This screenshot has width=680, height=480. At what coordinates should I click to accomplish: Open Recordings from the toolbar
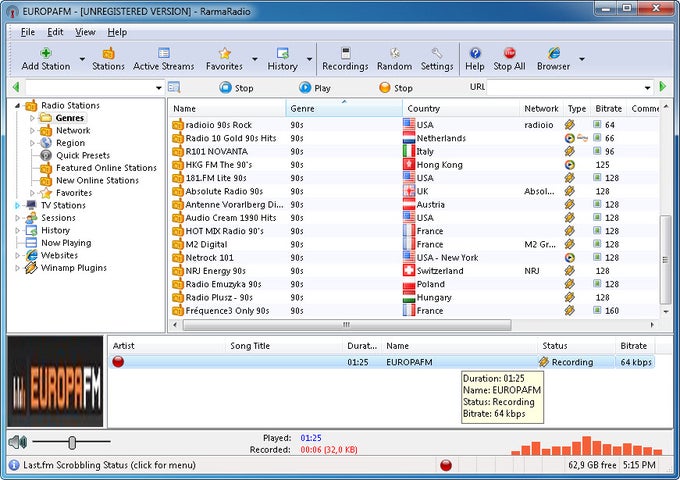[x=345, y=59]
